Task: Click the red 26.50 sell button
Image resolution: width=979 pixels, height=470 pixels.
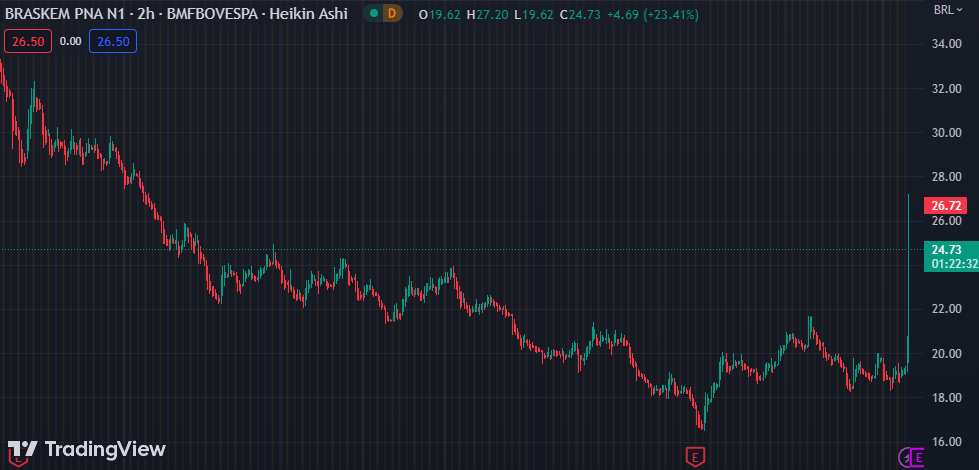Action: coord(27,41)
